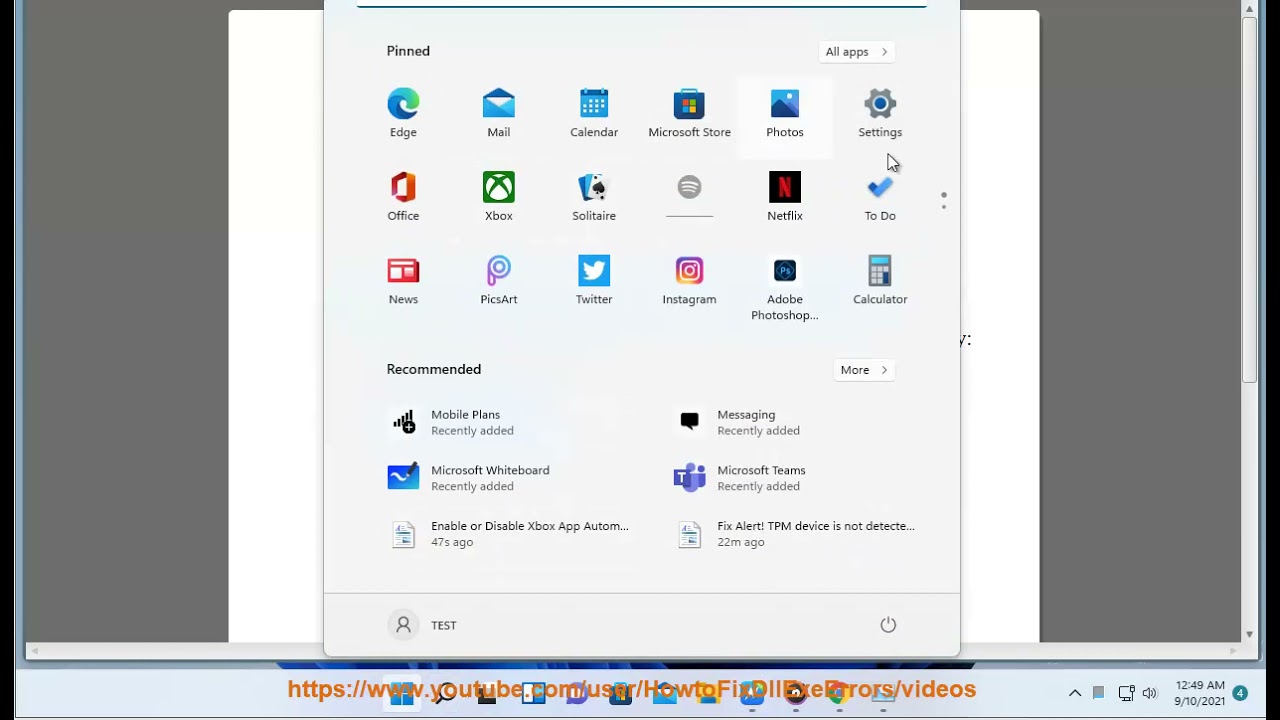Open the TEST user account menu
The image size is (1280, 720).
423,625
